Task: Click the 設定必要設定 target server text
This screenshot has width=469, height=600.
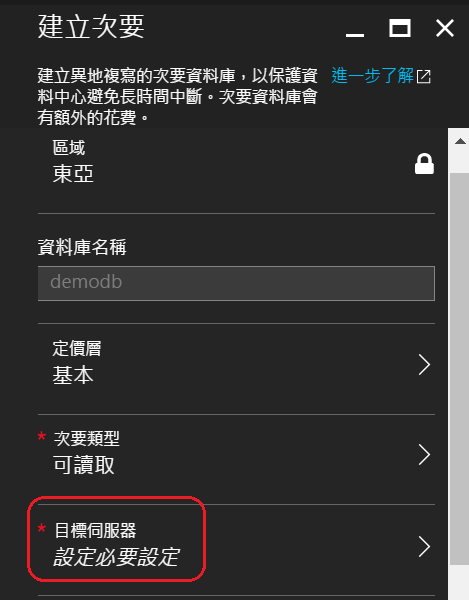Action: pyautogui.click(x=116, y=557)
